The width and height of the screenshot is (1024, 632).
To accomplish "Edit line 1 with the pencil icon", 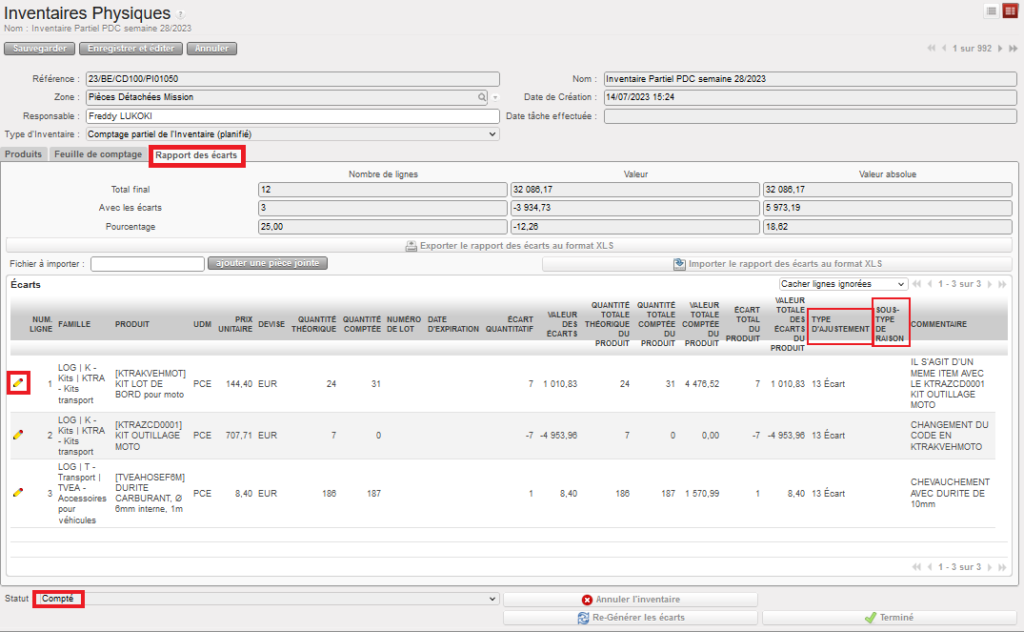I will (x=18, y=382).
